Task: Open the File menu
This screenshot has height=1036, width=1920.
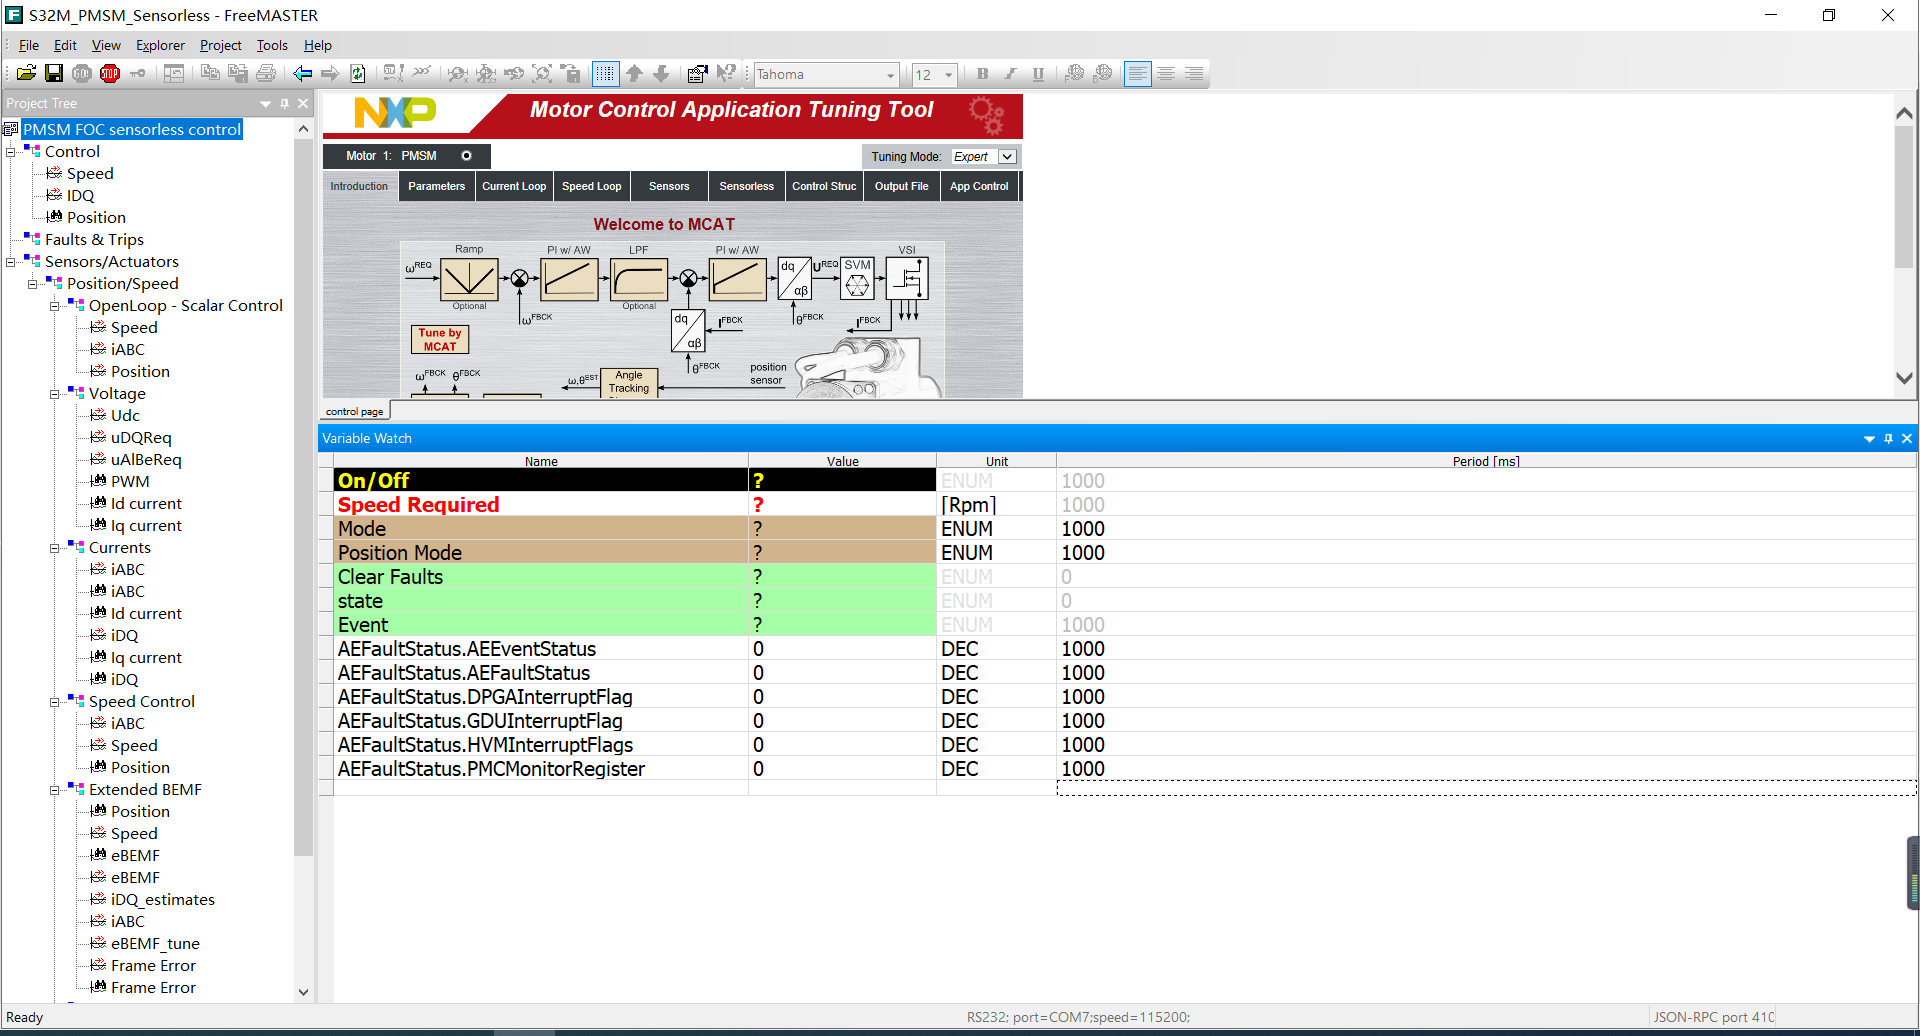Action: tap(29, 45)
